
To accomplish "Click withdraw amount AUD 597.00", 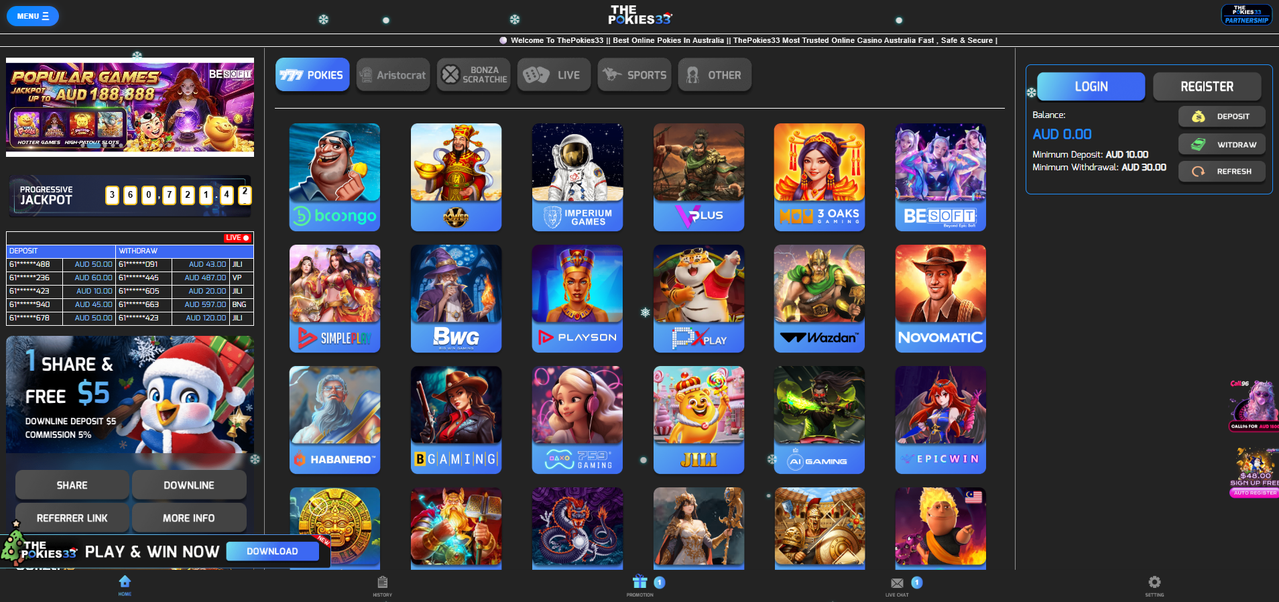I will click(207, 304).
